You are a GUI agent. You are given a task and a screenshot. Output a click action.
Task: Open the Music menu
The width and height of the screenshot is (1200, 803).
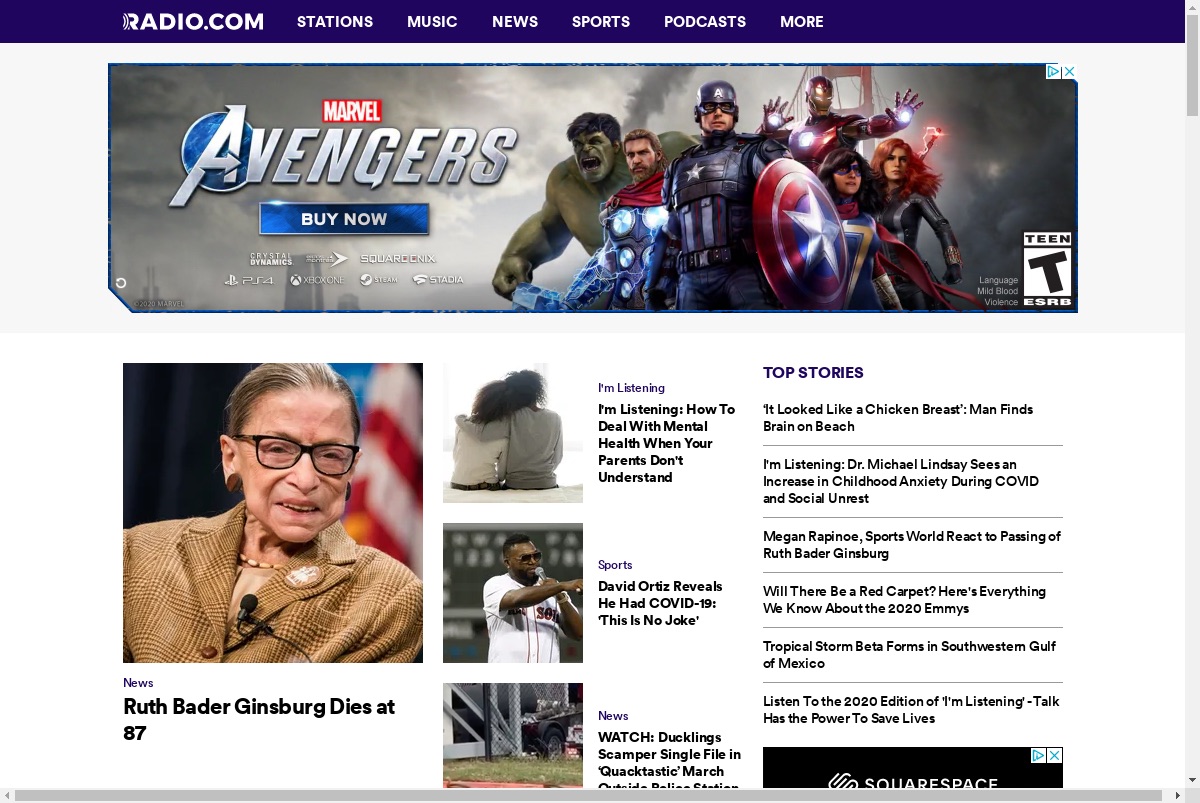point(432,21)
